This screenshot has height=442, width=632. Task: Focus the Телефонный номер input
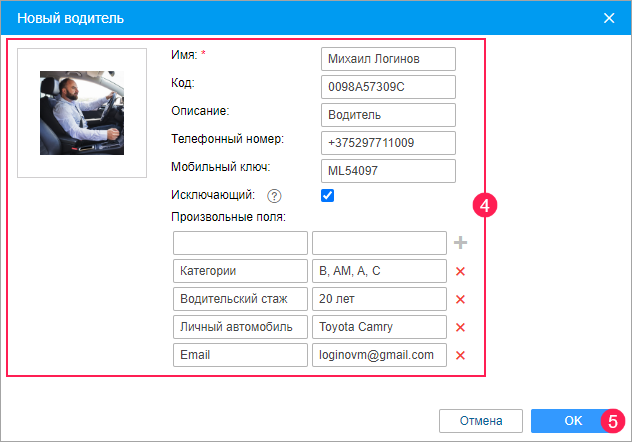click(x=388, y=143)
